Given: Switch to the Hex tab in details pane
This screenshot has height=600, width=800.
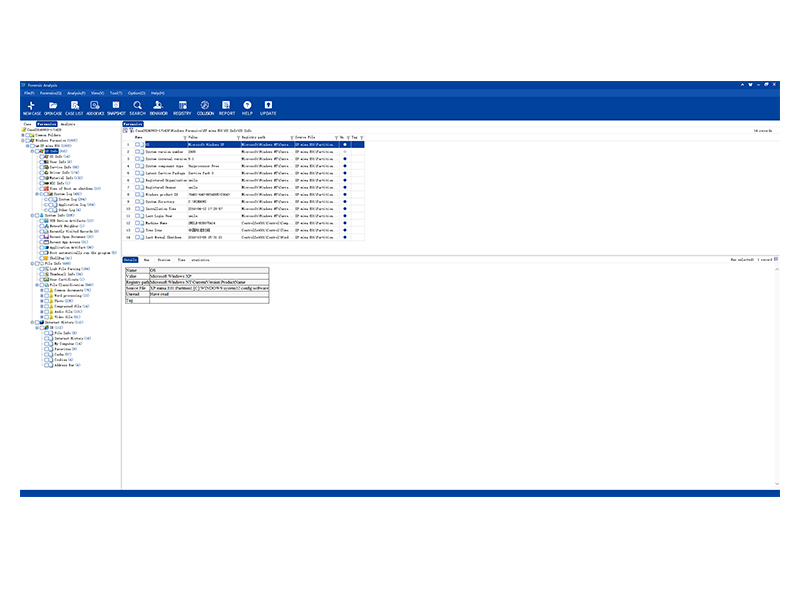Looking at the screenshot, I should (146, 260).
